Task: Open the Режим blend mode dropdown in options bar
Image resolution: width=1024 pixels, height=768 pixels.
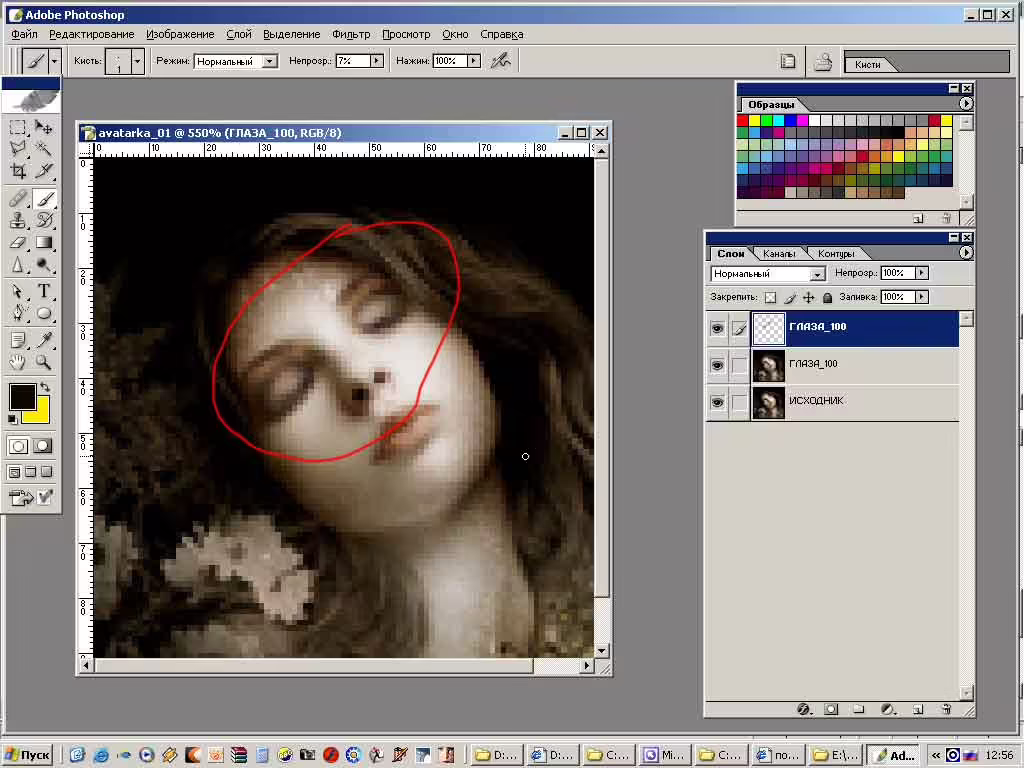Action: (x=270, y=61)
